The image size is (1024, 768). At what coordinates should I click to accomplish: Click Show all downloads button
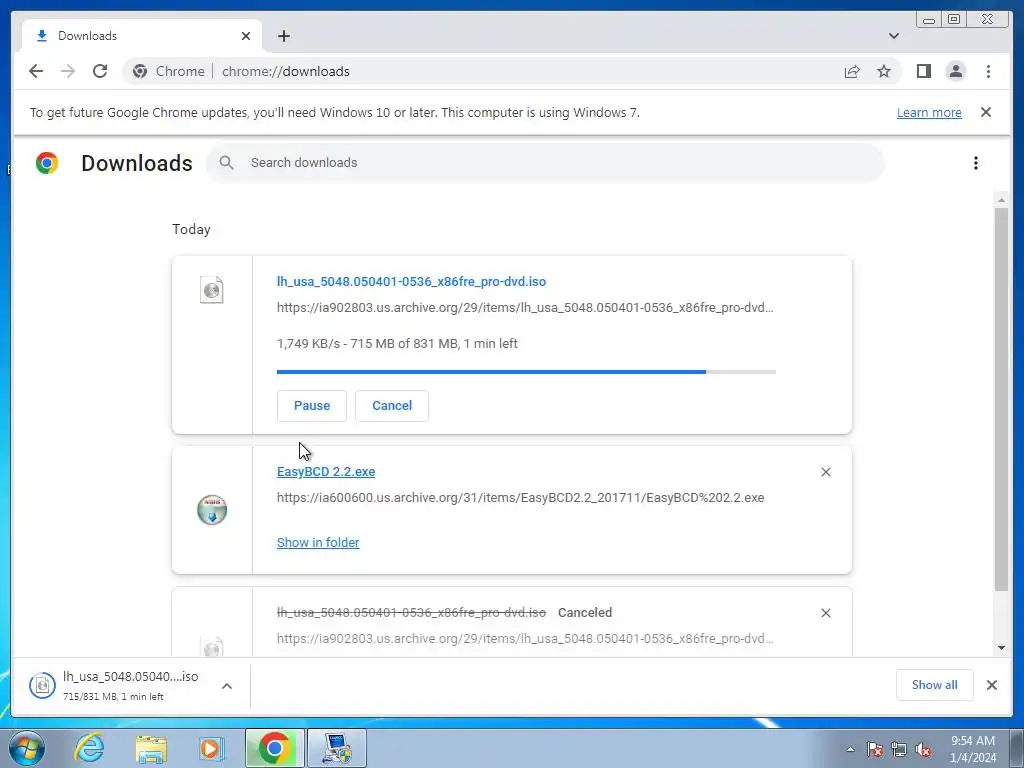(935, 685)
